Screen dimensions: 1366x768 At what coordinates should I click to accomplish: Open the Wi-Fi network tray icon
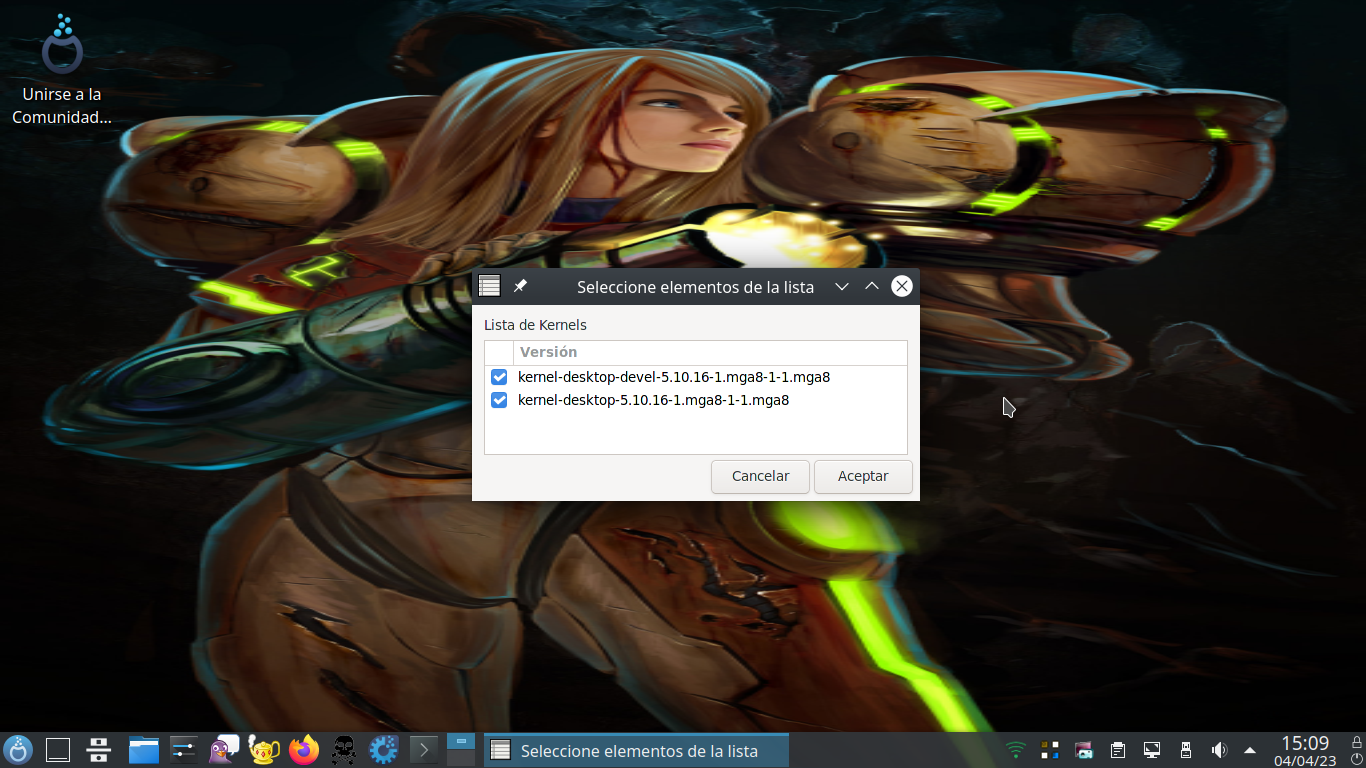(1016, 750)
